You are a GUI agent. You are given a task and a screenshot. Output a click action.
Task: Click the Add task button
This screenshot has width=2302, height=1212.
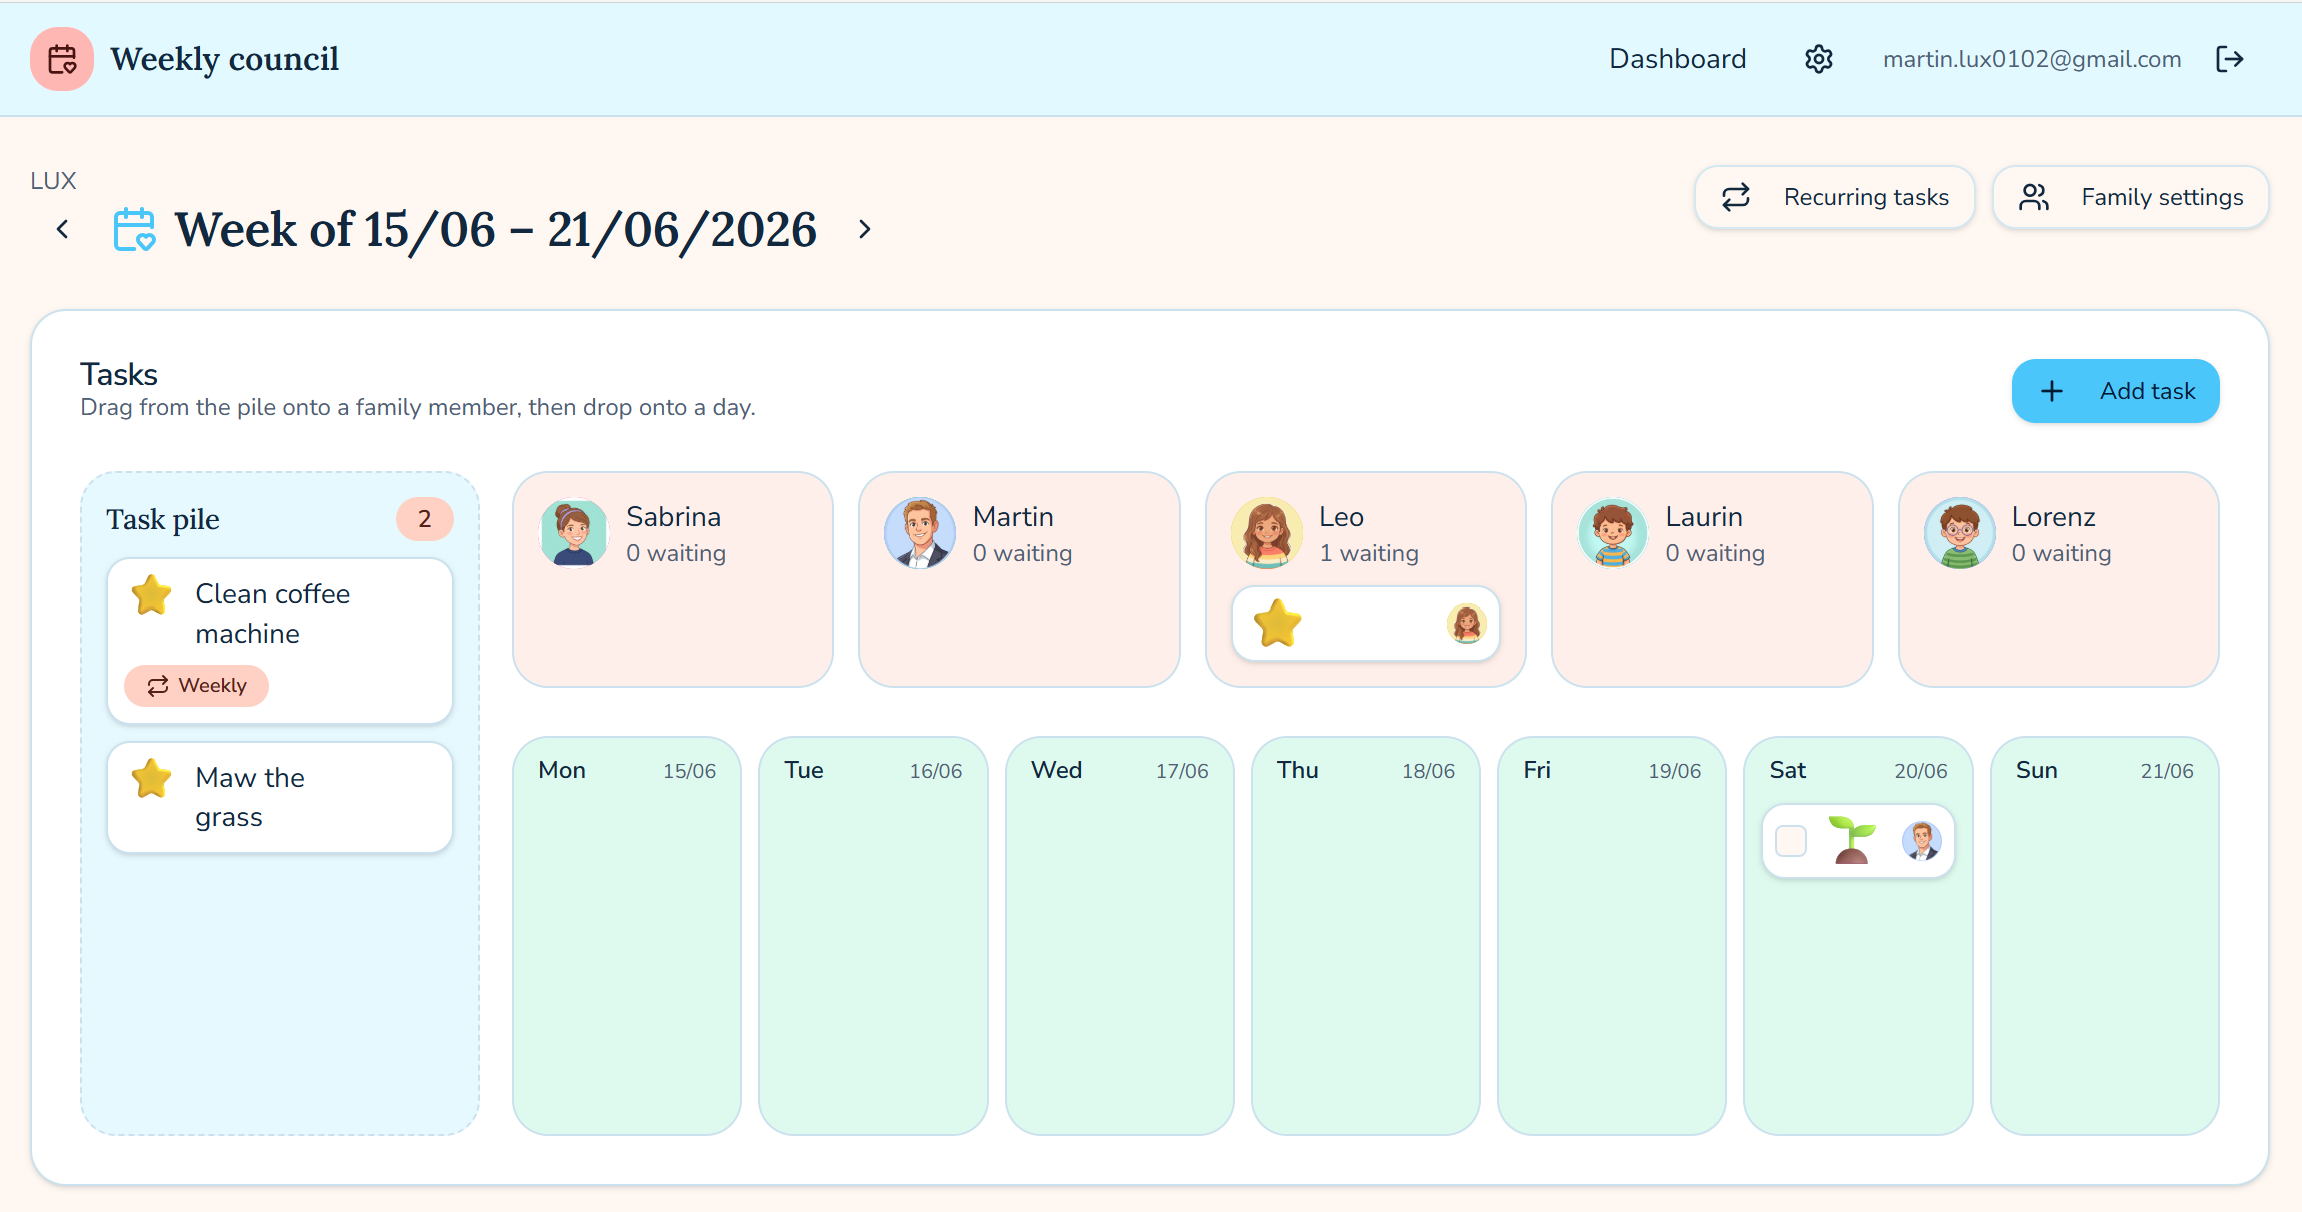coord(2115,391)
